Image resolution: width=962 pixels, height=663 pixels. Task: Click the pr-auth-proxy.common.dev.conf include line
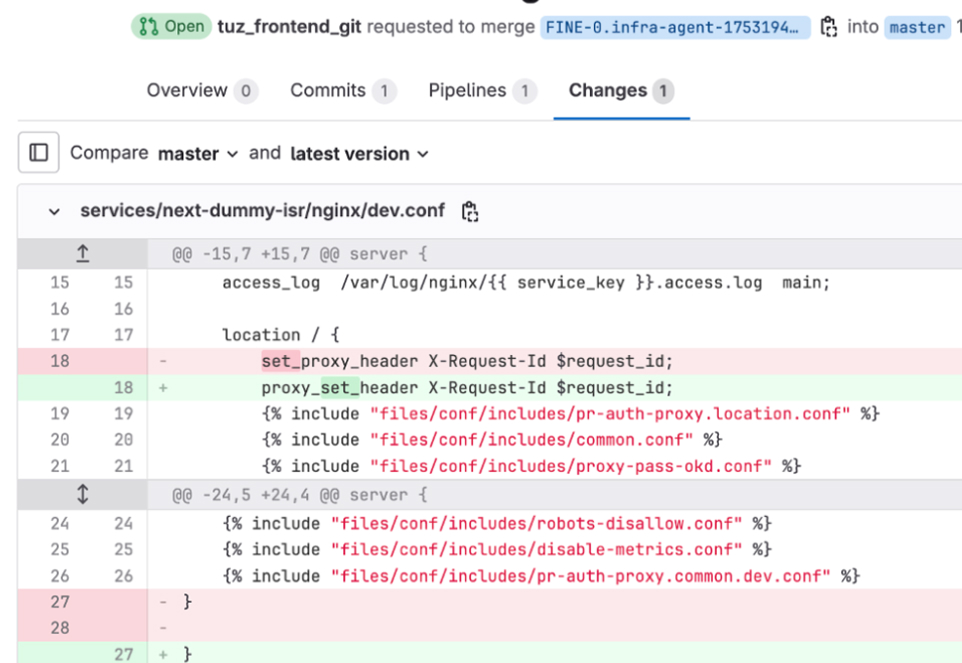pos(541,577)
